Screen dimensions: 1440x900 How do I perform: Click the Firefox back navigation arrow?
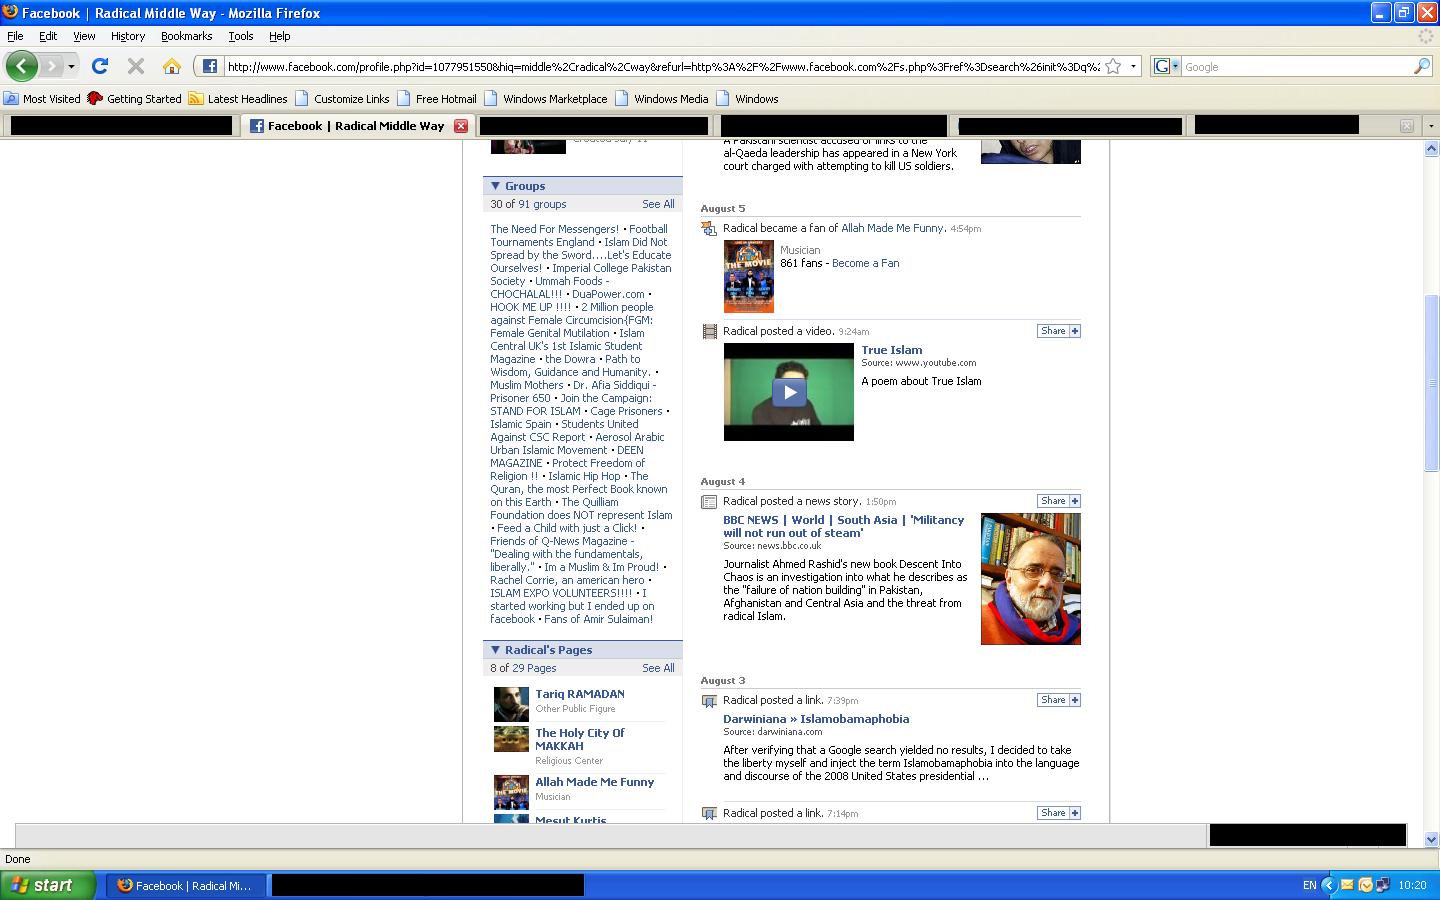pyautogui.click(x=21, y=66)
